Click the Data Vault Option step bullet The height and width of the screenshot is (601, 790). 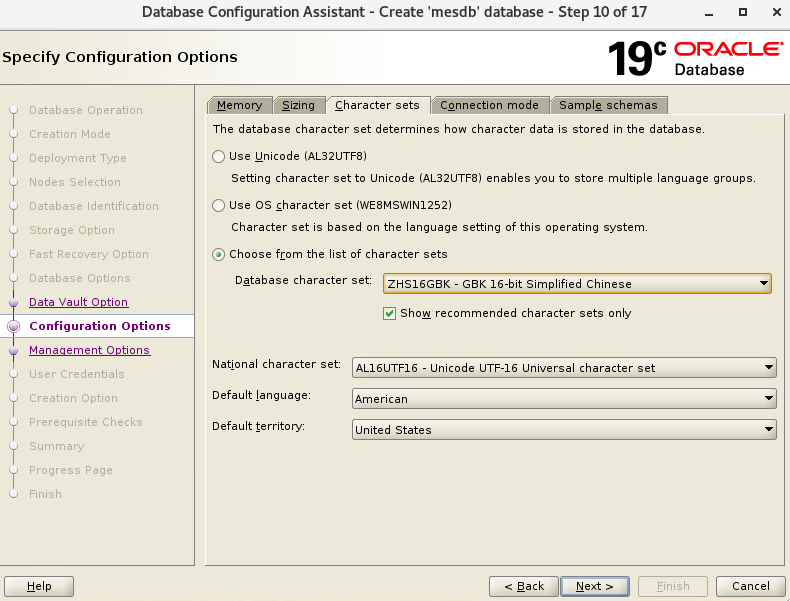point(13,302)
